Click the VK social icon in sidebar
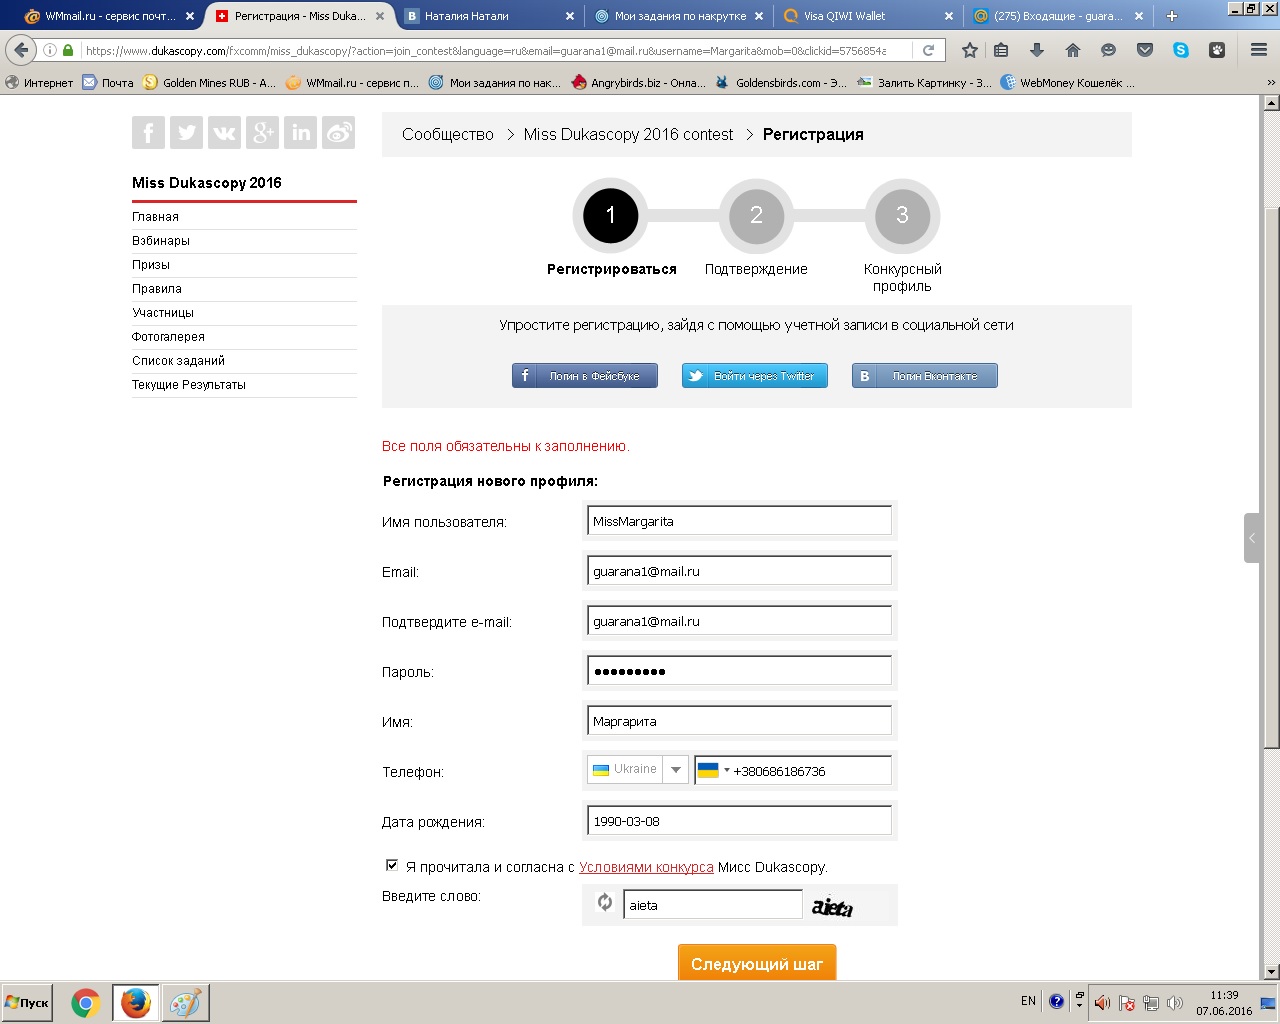 224,132
